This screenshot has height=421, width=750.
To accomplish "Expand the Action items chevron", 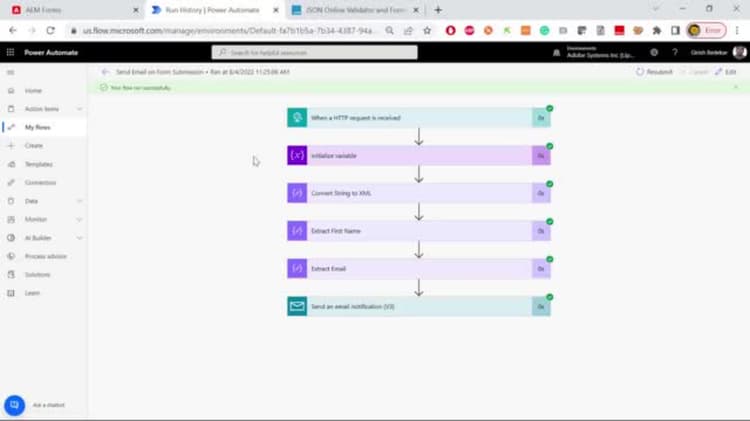I will pyautogui.click(x=79, y=109).
